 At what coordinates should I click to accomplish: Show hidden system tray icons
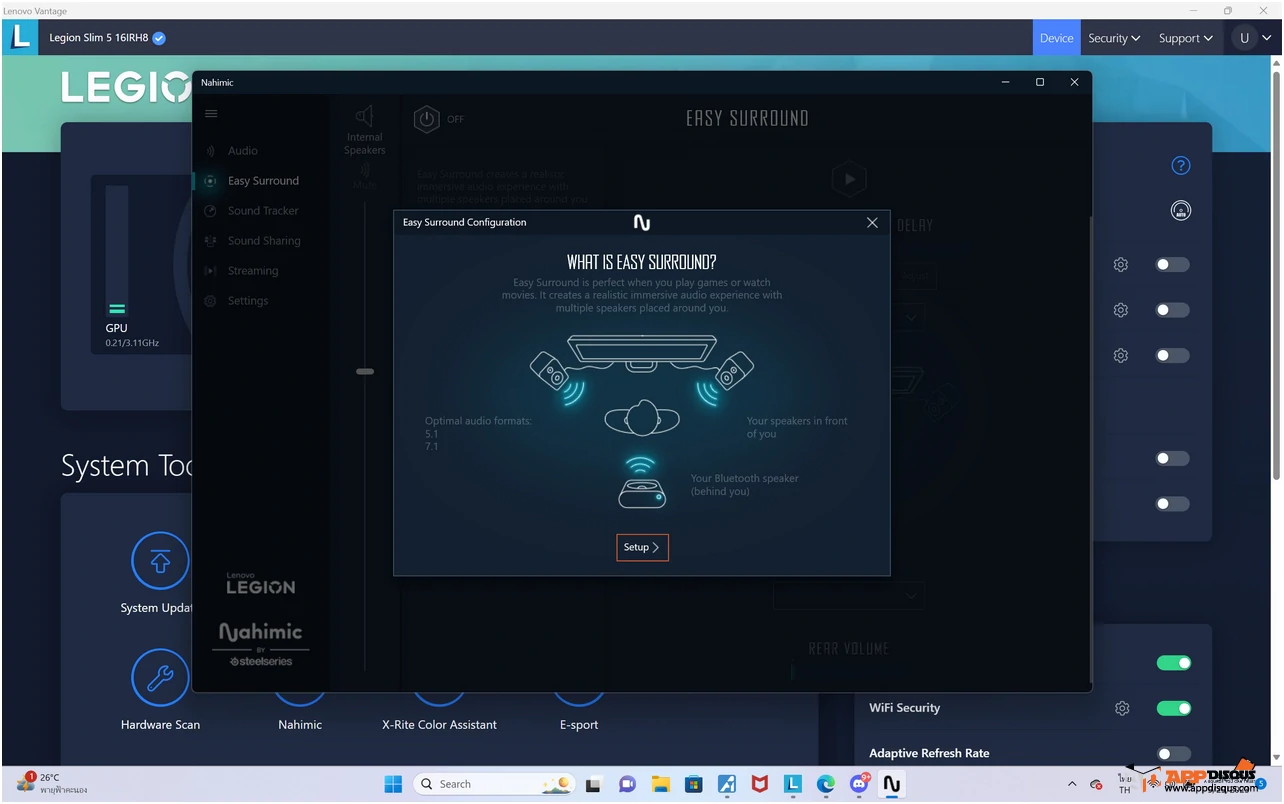click(x=1072, y=784)
